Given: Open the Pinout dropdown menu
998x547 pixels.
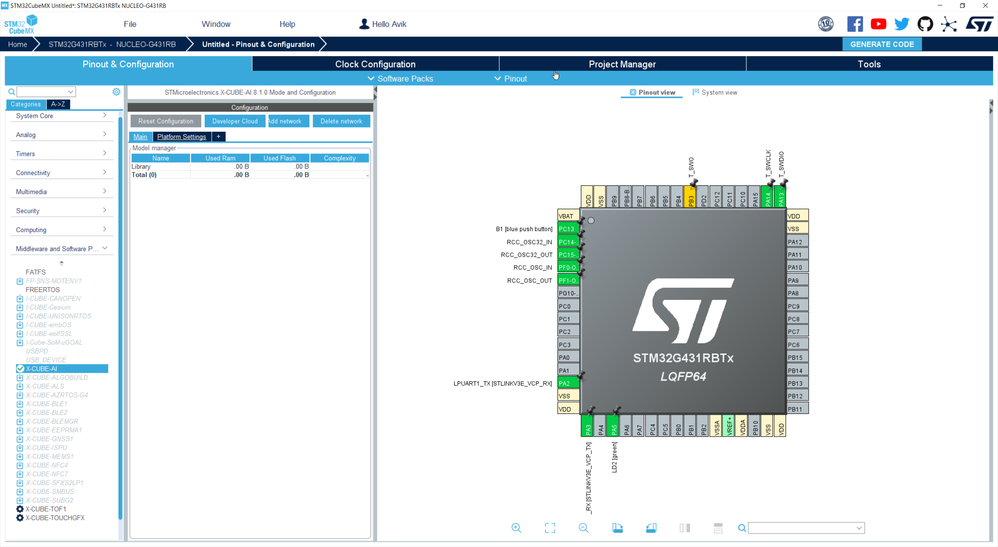Looking at the screenshot, I should click(x=510, y=78).
